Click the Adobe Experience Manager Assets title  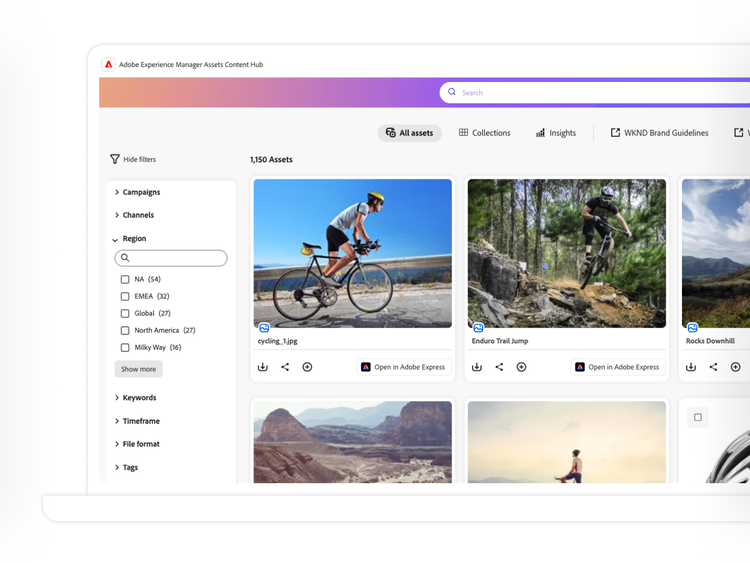[191, 65]
